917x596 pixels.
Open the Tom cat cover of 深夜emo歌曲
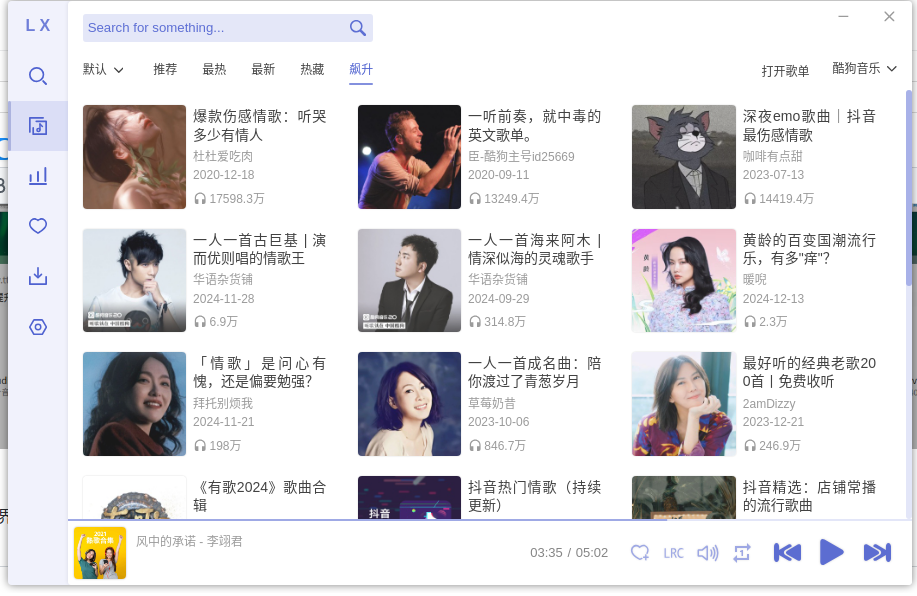pos(684,157)
